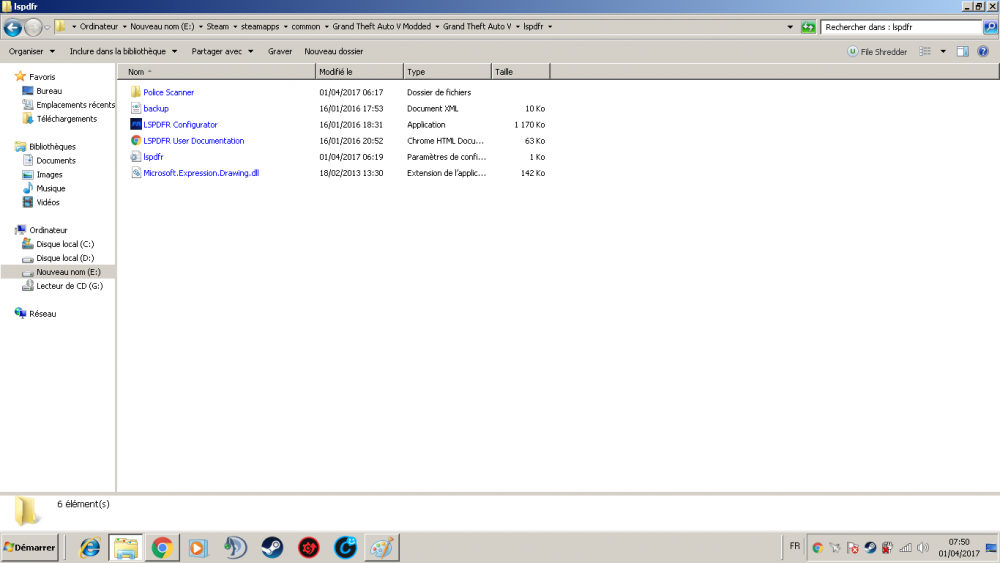Click Réseau in the navigation pane
Image resolution: width=1000 pixels, height=563 pixels.
point(43,314)
